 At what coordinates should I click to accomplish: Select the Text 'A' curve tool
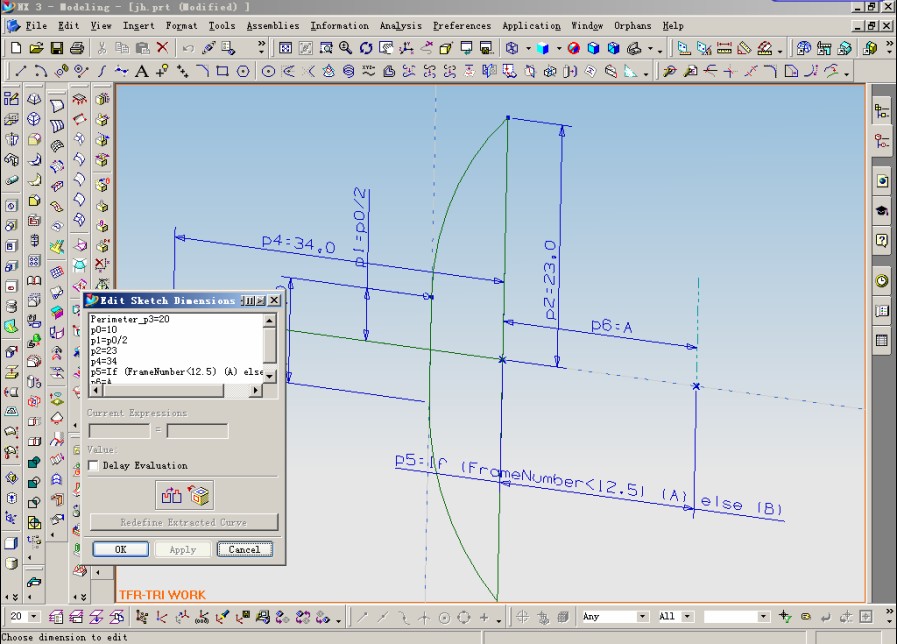[x=141, y=71]
